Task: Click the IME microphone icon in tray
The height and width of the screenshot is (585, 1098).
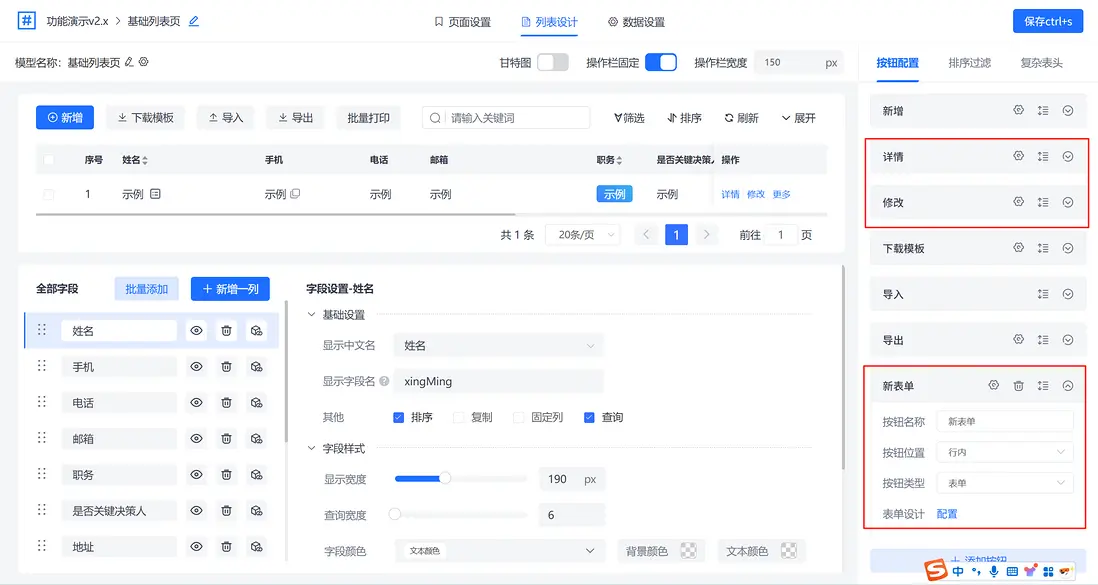Action: (994, 571)
